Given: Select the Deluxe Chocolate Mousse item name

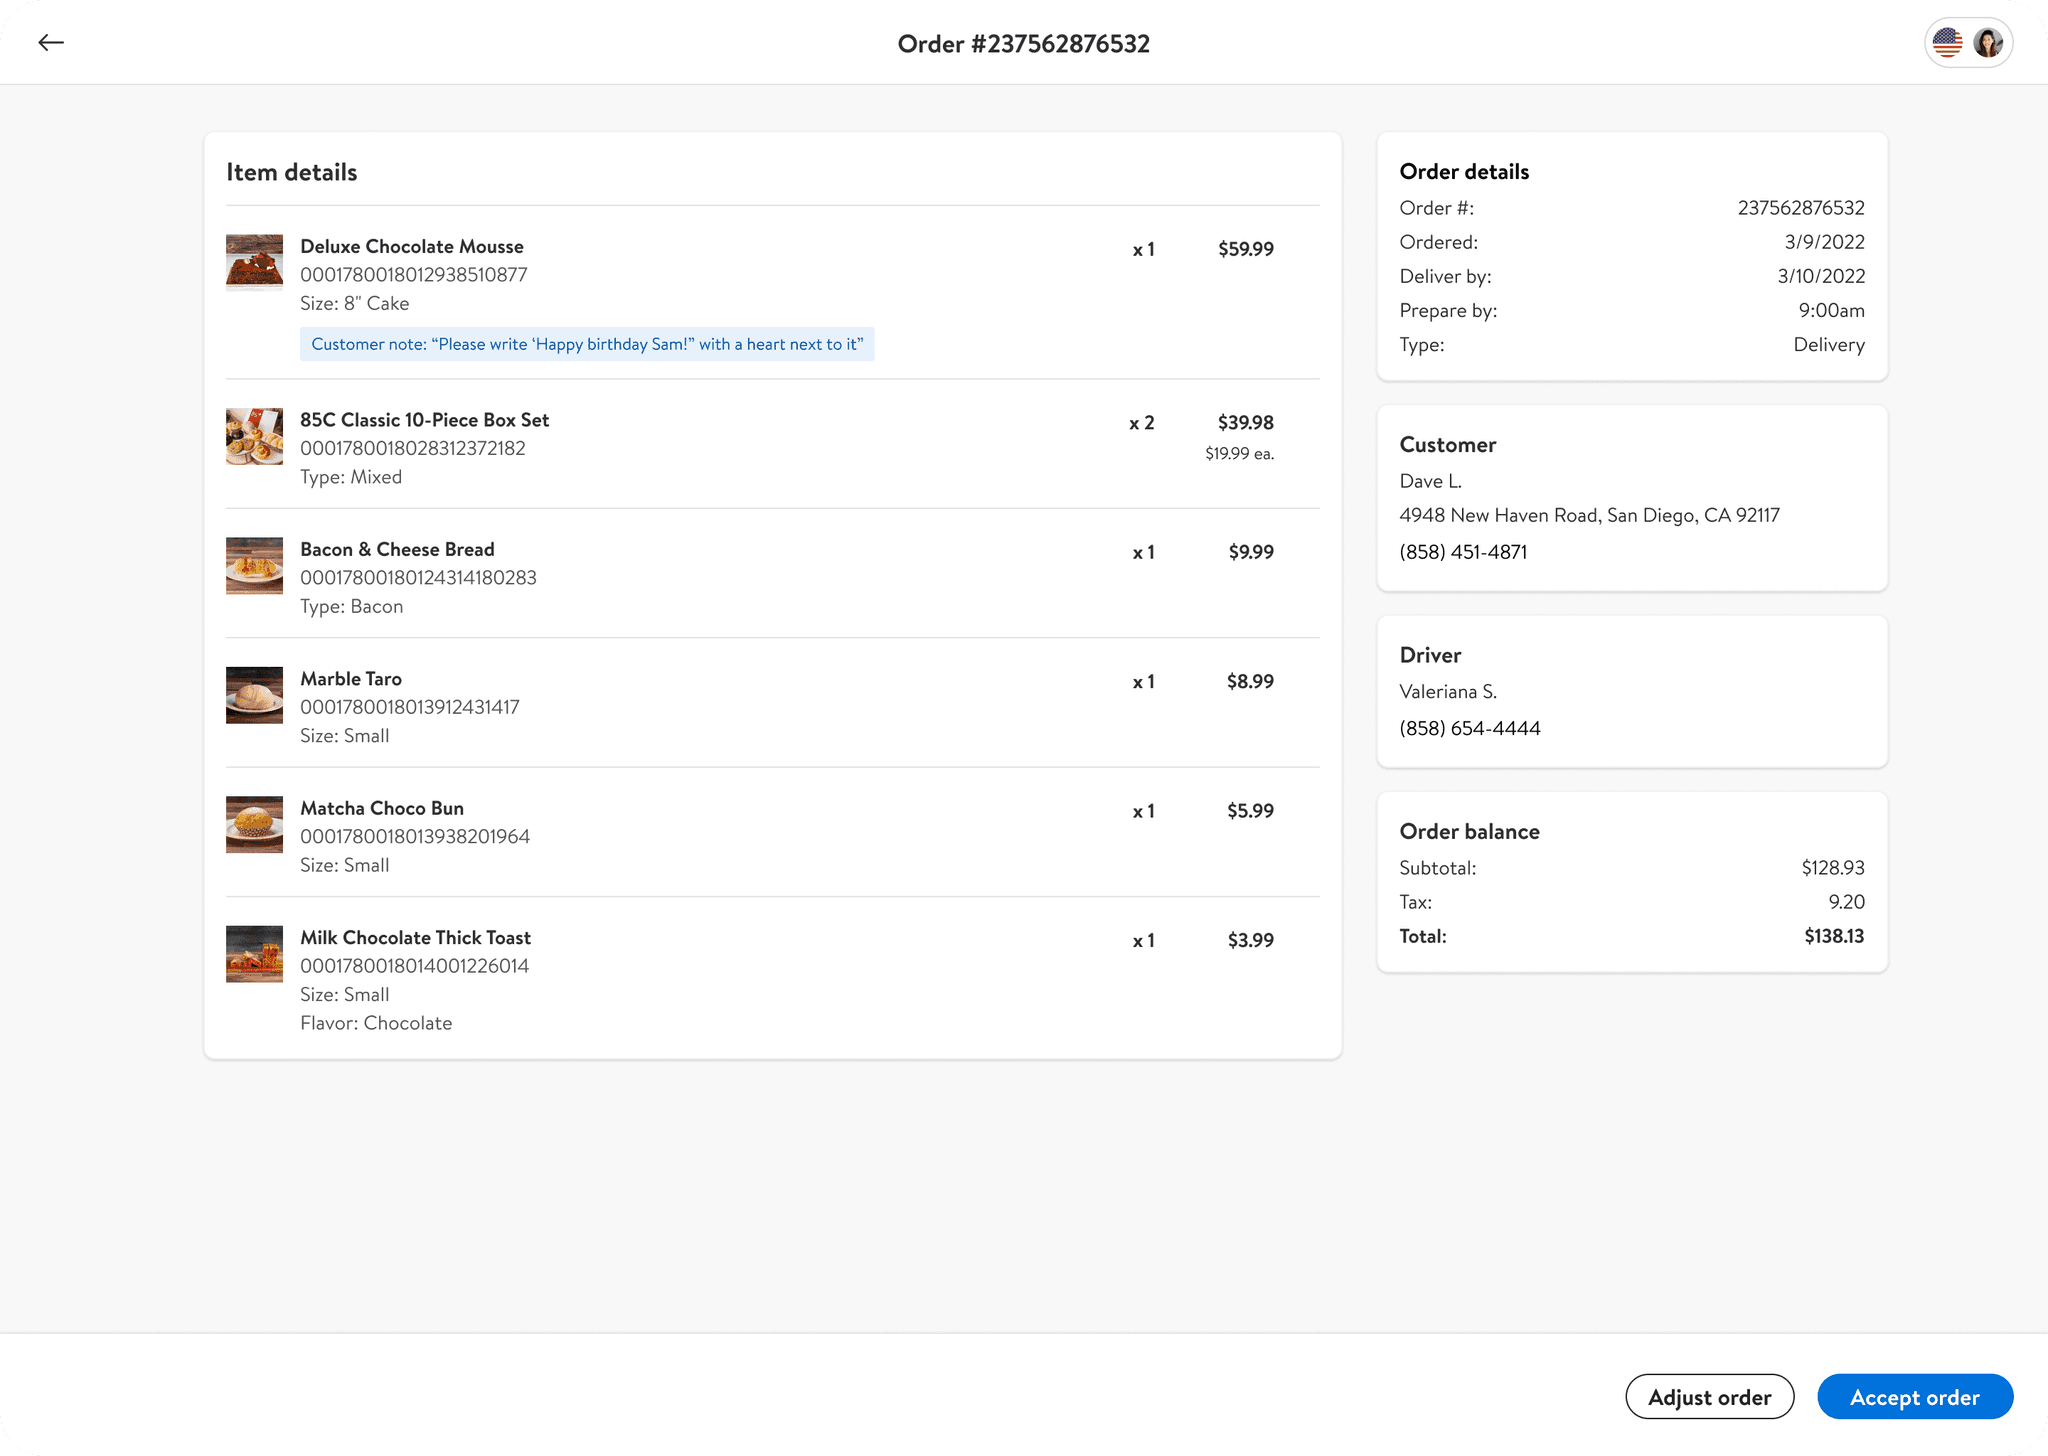Looking at the screenshot, I should (x=412, y=246).
